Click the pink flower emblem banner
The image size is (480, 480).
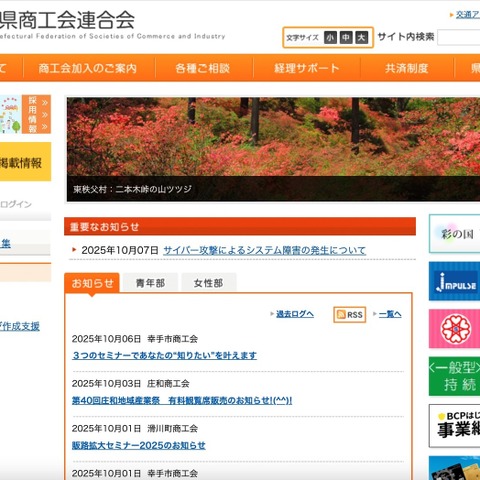click(454, 329)
